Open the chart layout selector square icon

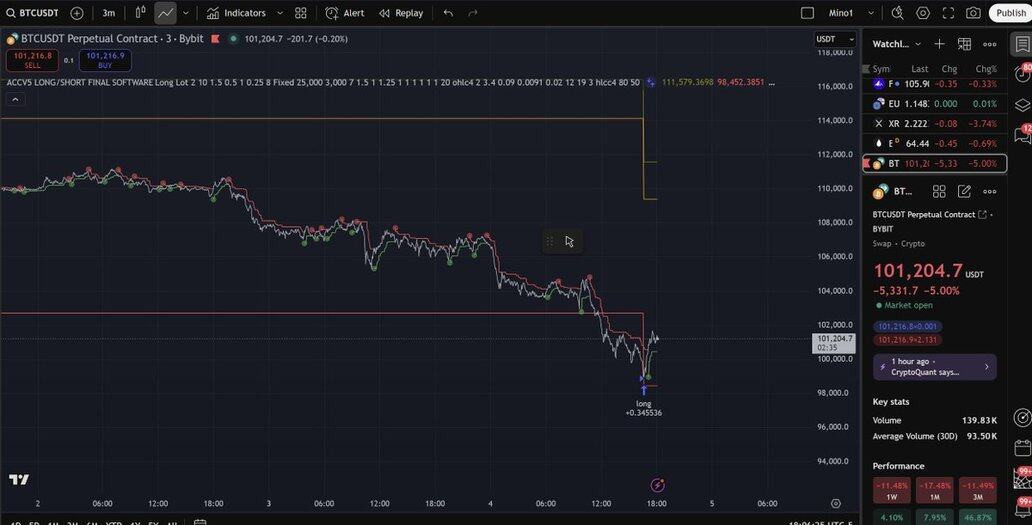807,13
